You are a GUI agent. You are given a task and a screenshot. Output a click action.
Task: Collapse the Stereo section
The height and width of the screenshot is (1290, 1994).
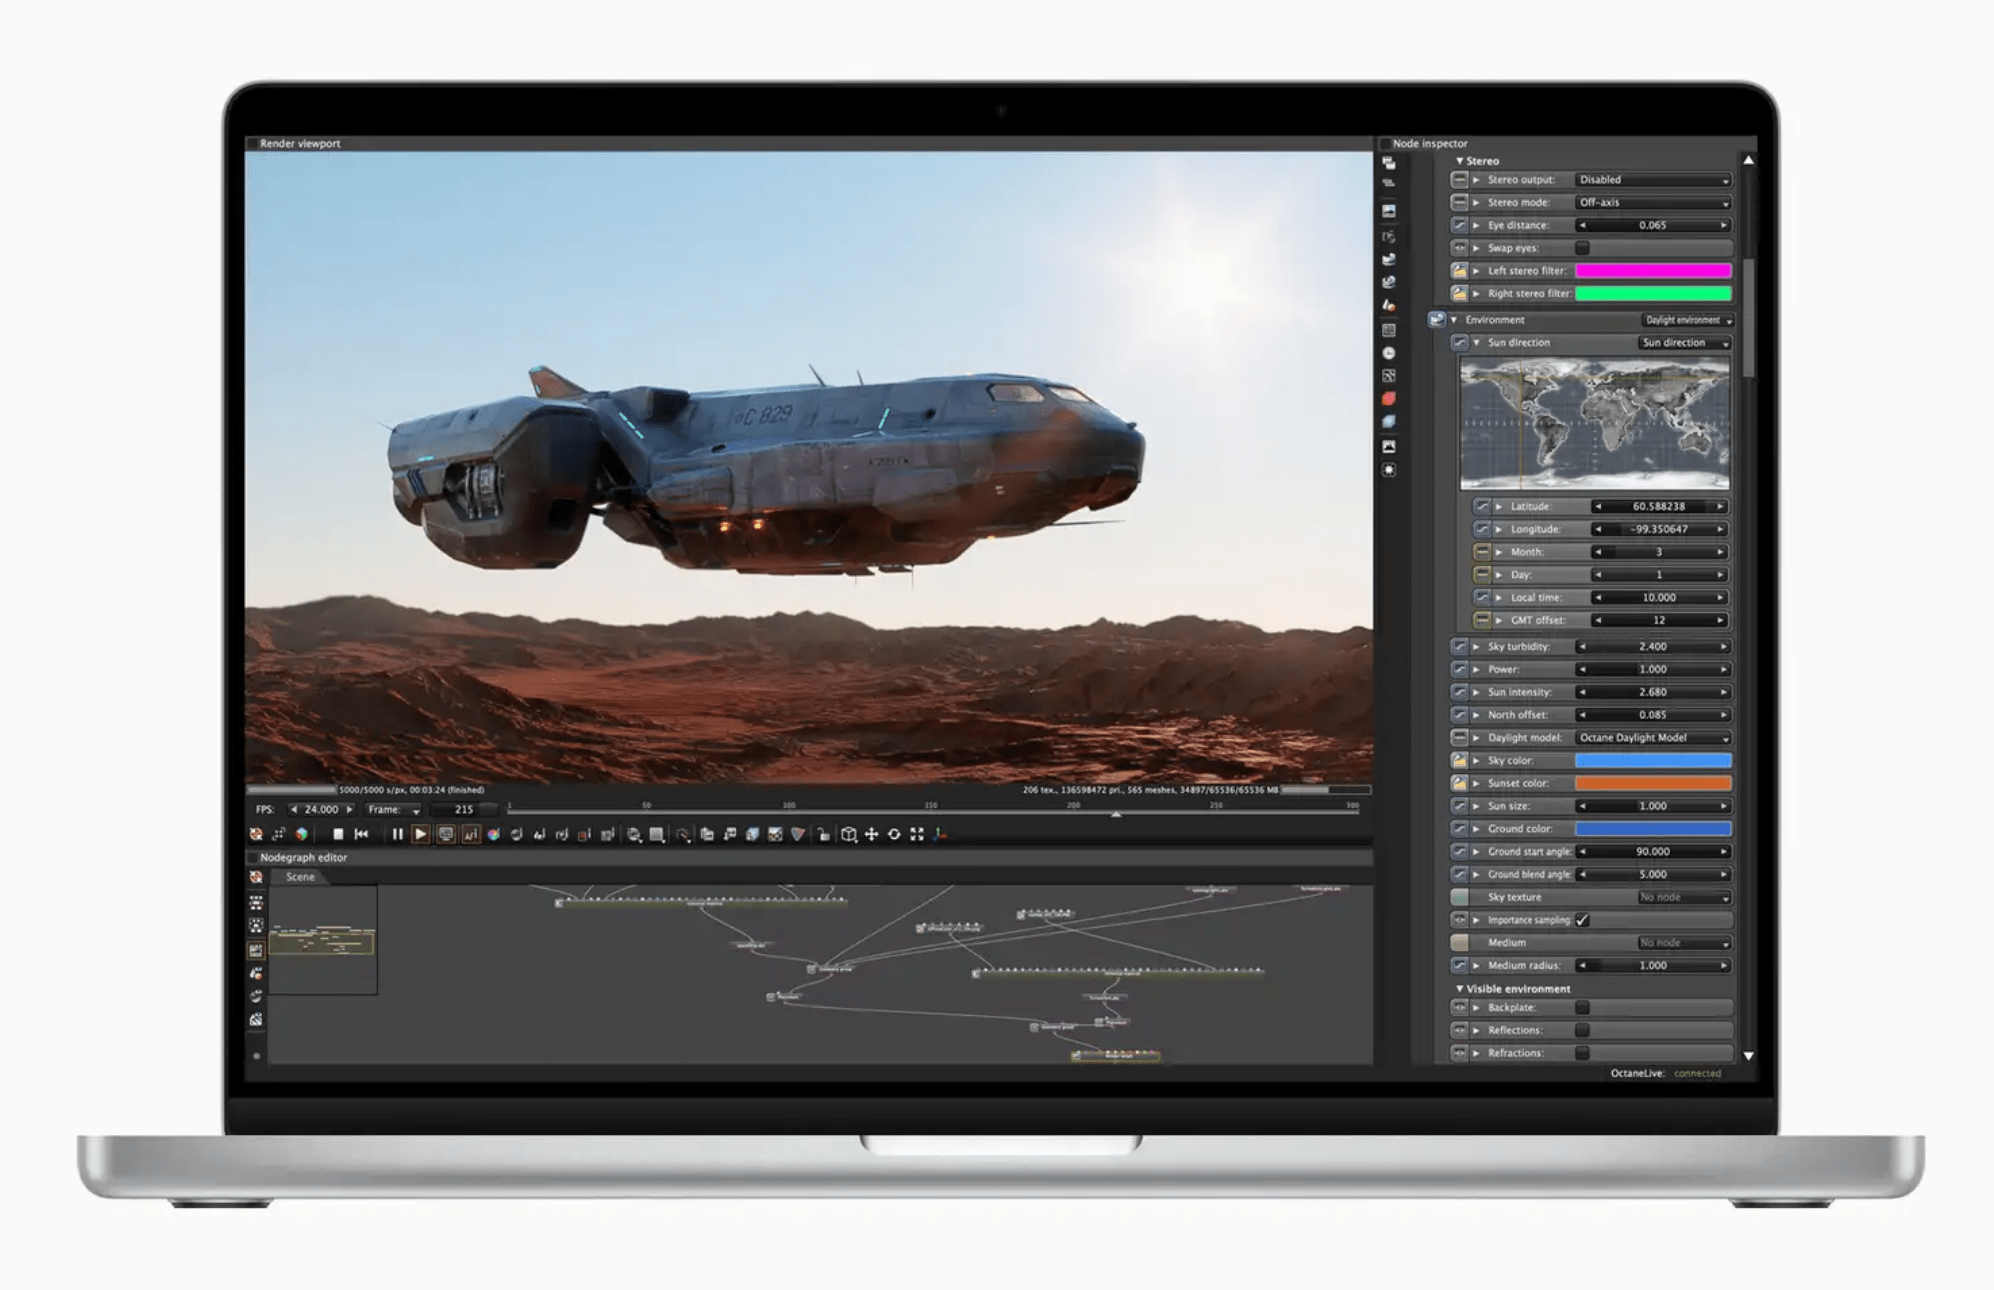coord(1459,161)
